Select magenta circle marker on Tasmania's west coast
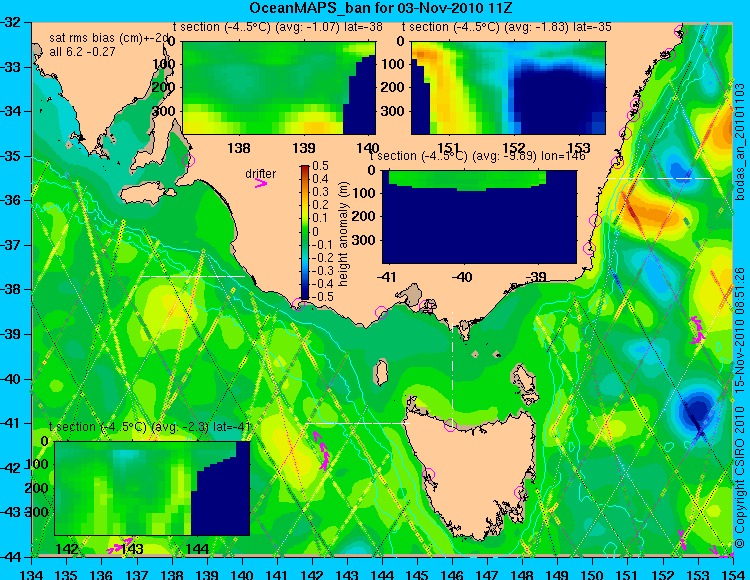Image resolution: width=750 pixels, height=580 pixels. [428, 474]
